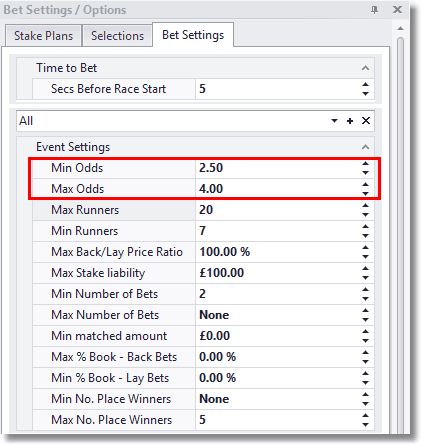Collapse the Time to Bet section
Image resolution: width=422 pixels, height=446 pixels.
[x=366, y=68]
